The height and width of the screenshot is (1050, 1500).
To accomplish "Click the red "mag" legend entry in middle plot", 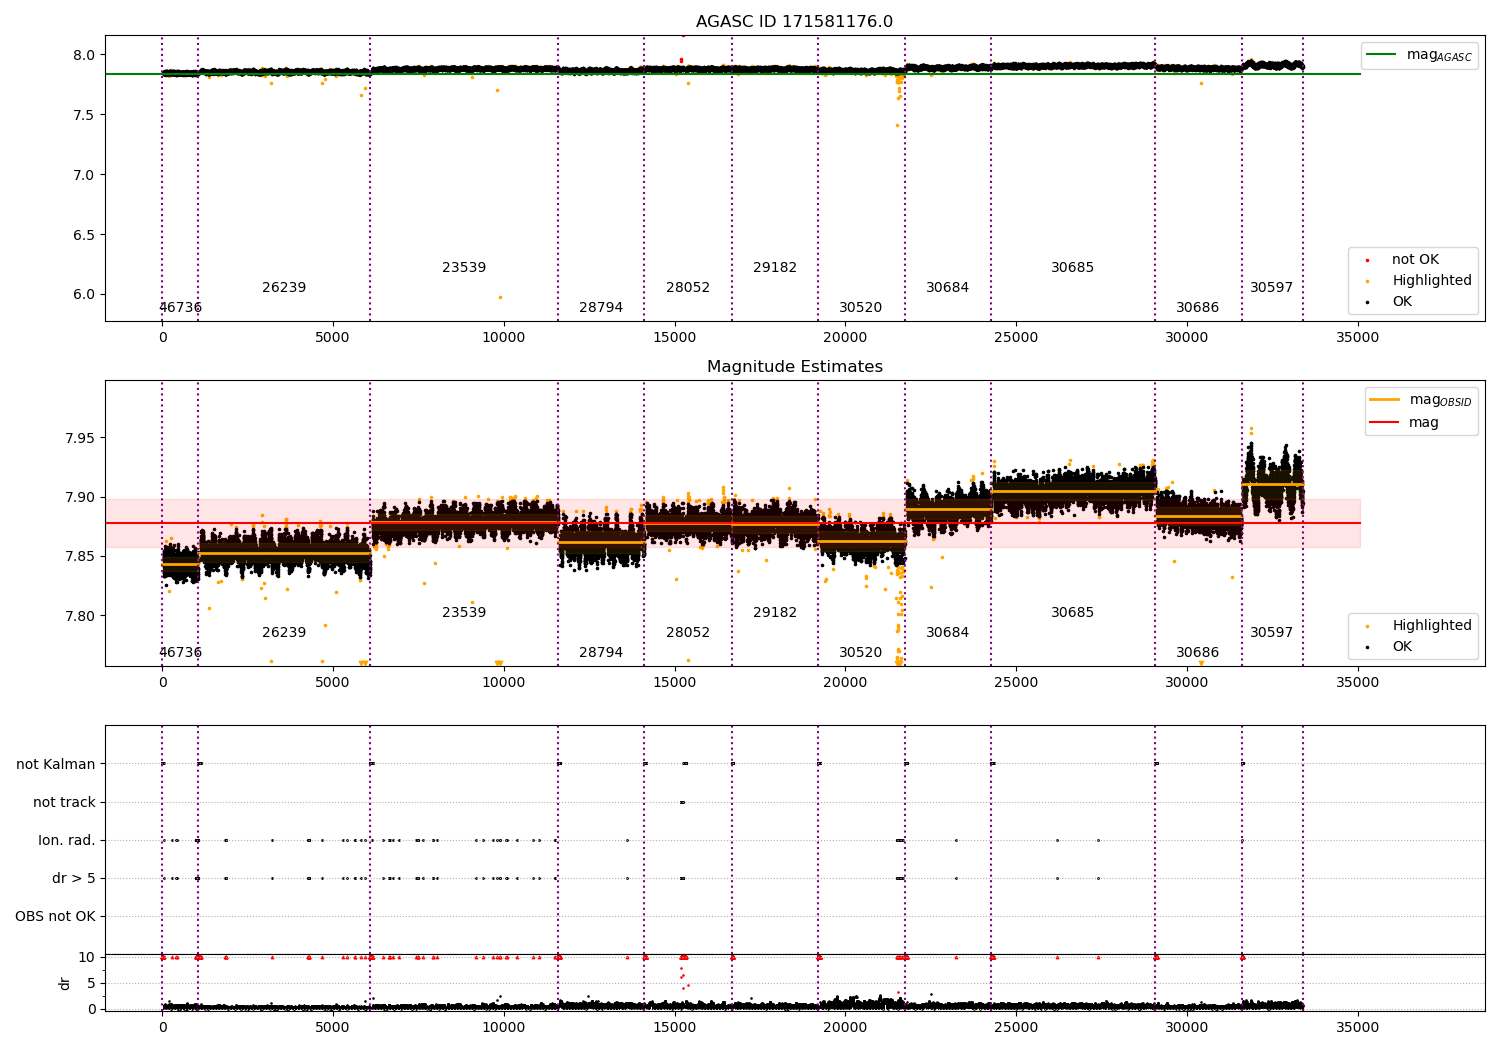I will [1405, 423].
